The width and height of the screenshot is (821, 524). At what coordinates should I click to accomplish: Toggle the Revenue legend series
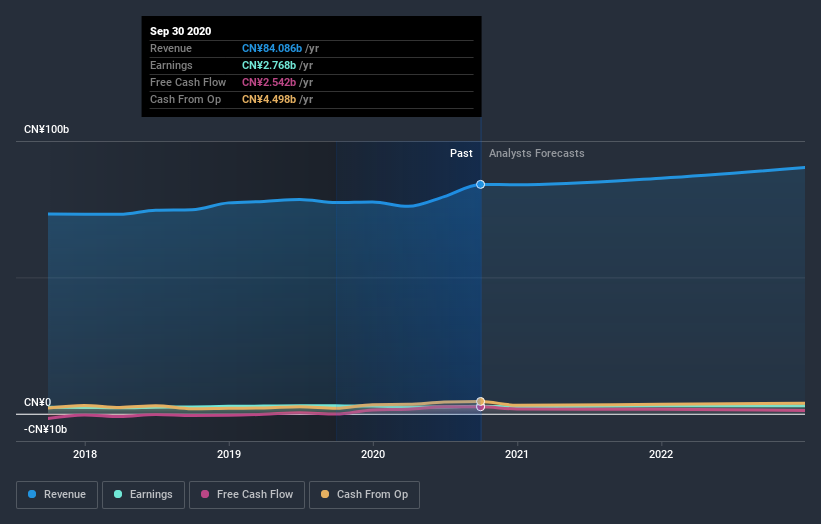click(57, 495)
